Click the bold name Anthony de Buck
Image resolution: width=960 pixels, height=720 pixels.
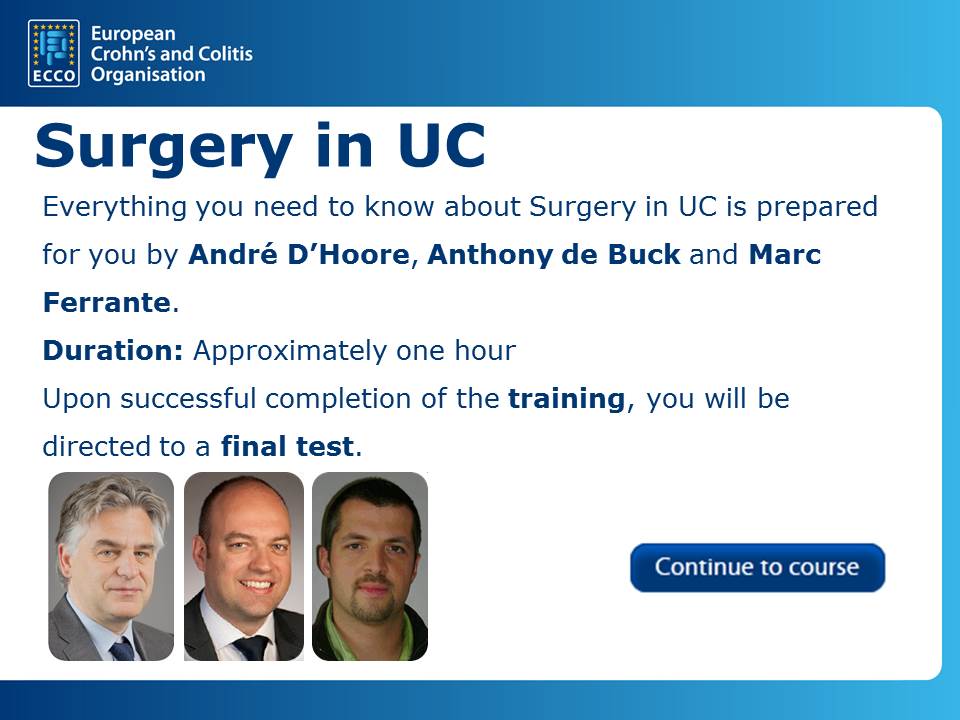[554, 255]
